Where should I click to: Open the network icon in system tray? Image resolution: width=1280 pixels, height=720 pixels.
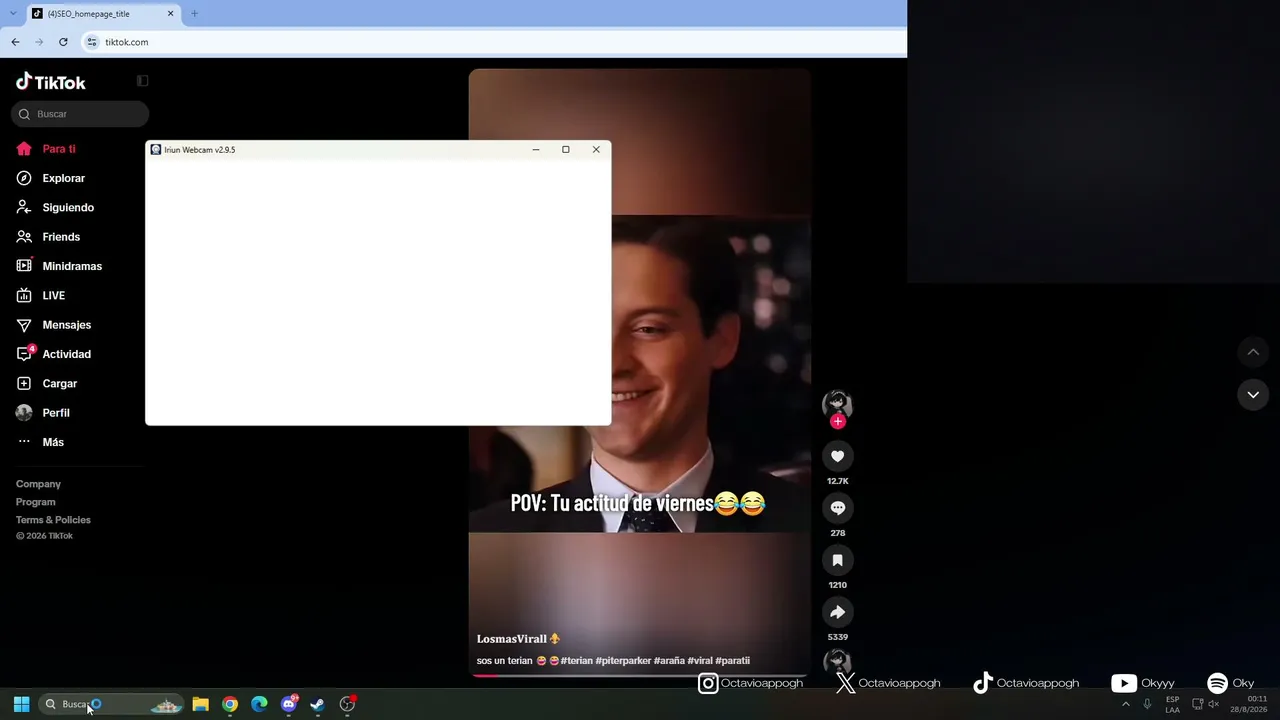[1198, 704]
